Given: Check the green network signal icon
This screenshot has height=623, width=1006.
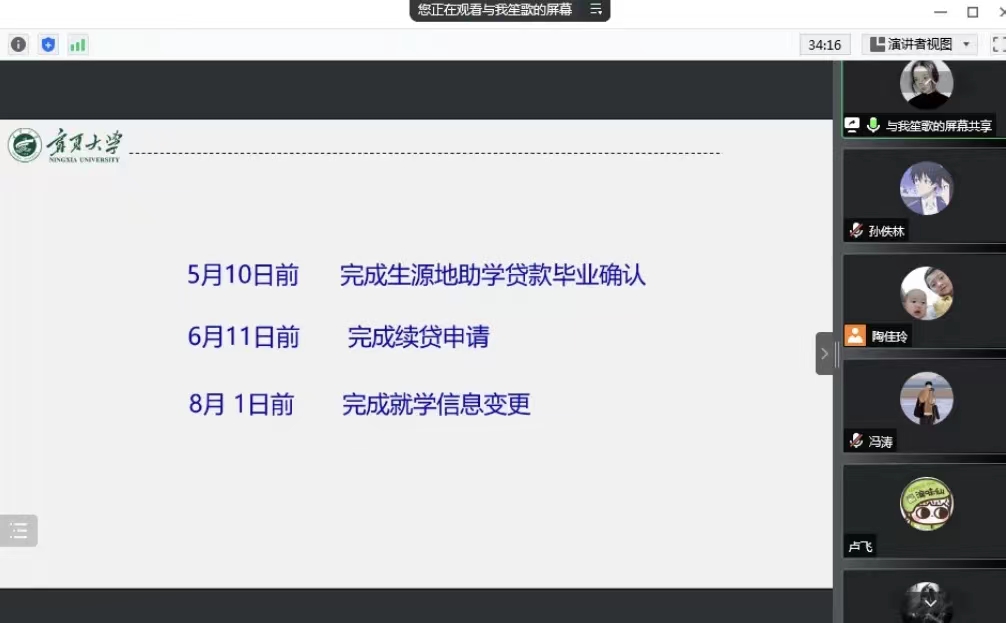Looking at the screenshot, I should click(x=77, y=44).
